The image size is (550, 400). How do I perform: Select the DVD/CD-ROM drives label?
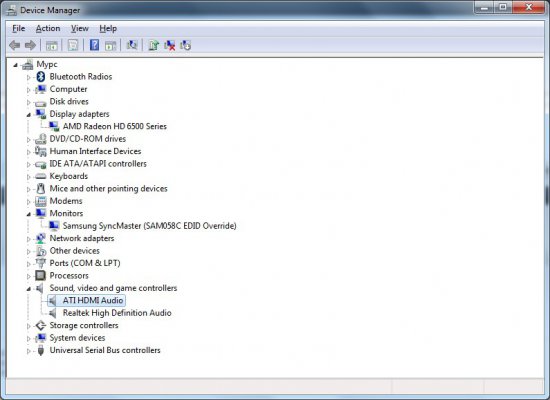(88, 139)
